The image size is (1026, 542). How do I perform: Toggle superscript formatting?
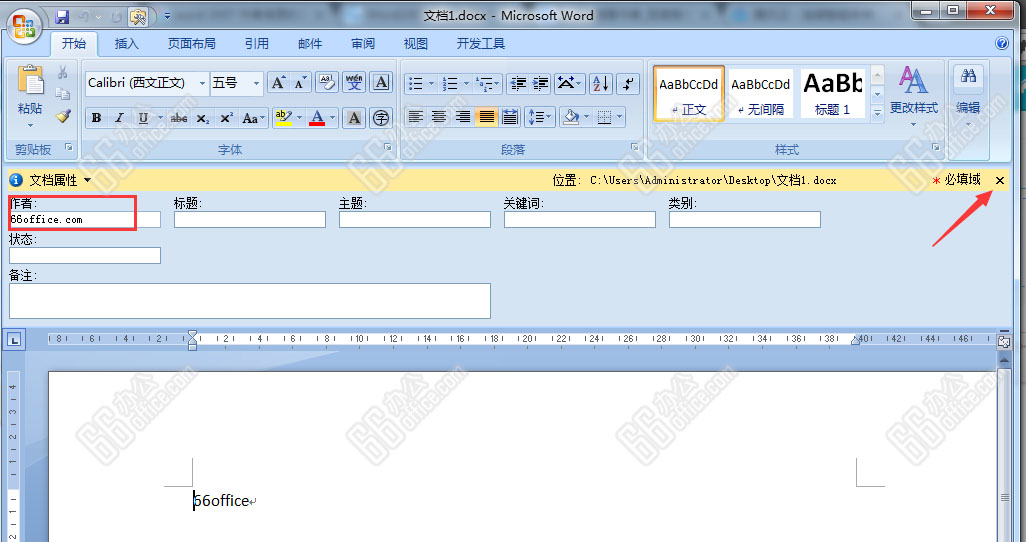point(226,118)
